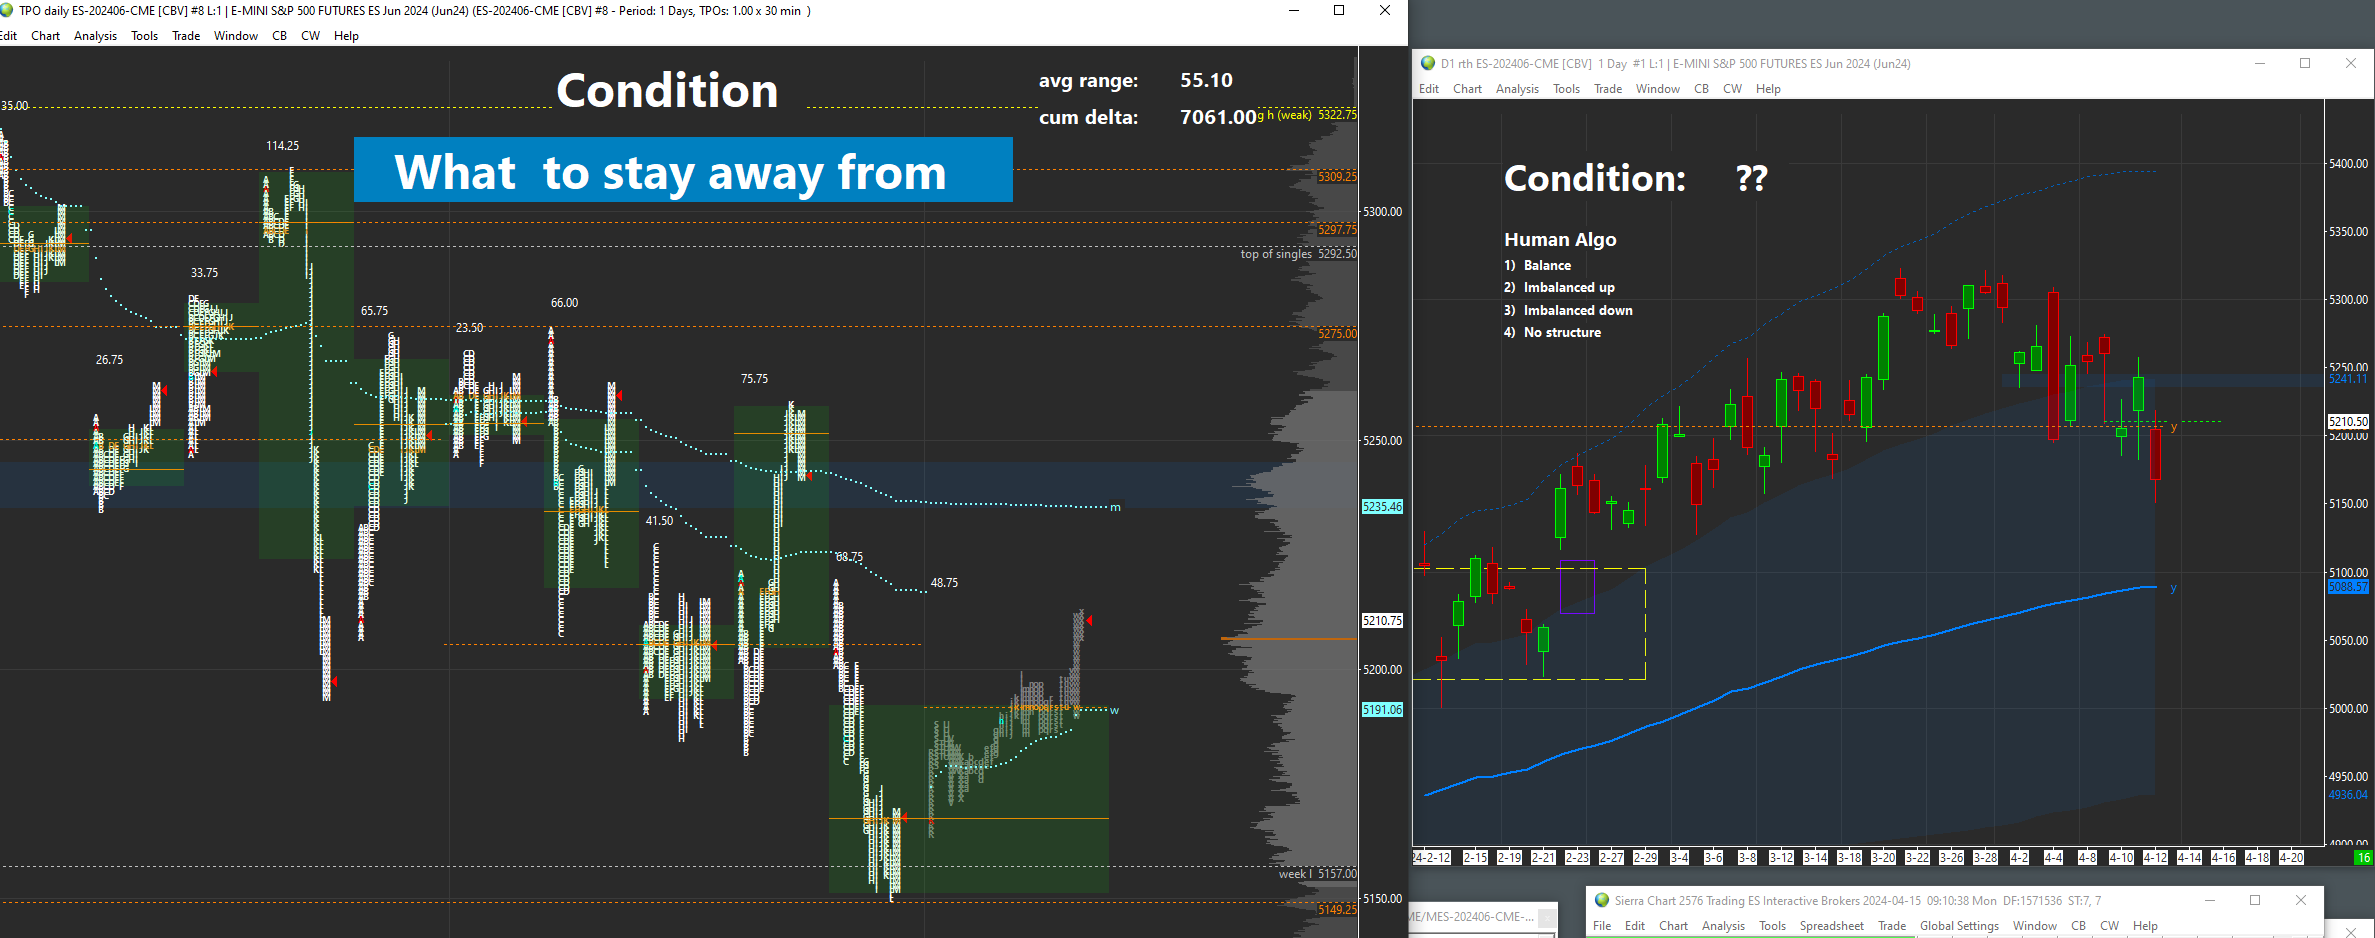The height and width of the screenshot is (938, 2375).
Task: Open Window menu in Sierra Chart main window
Action: 2035,926
